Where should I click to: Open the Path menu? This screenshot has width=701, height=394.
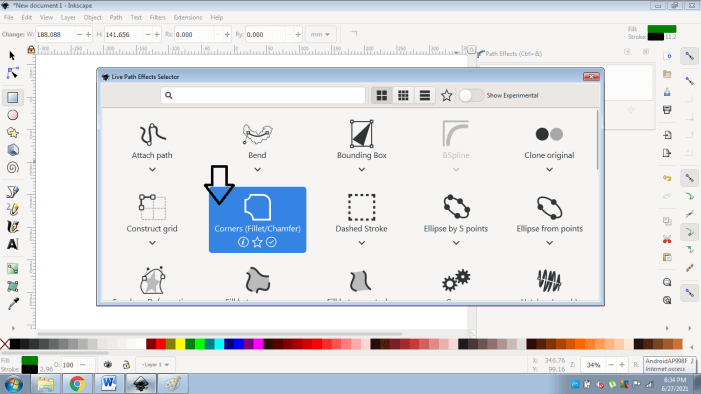click(x=116, y=17)
